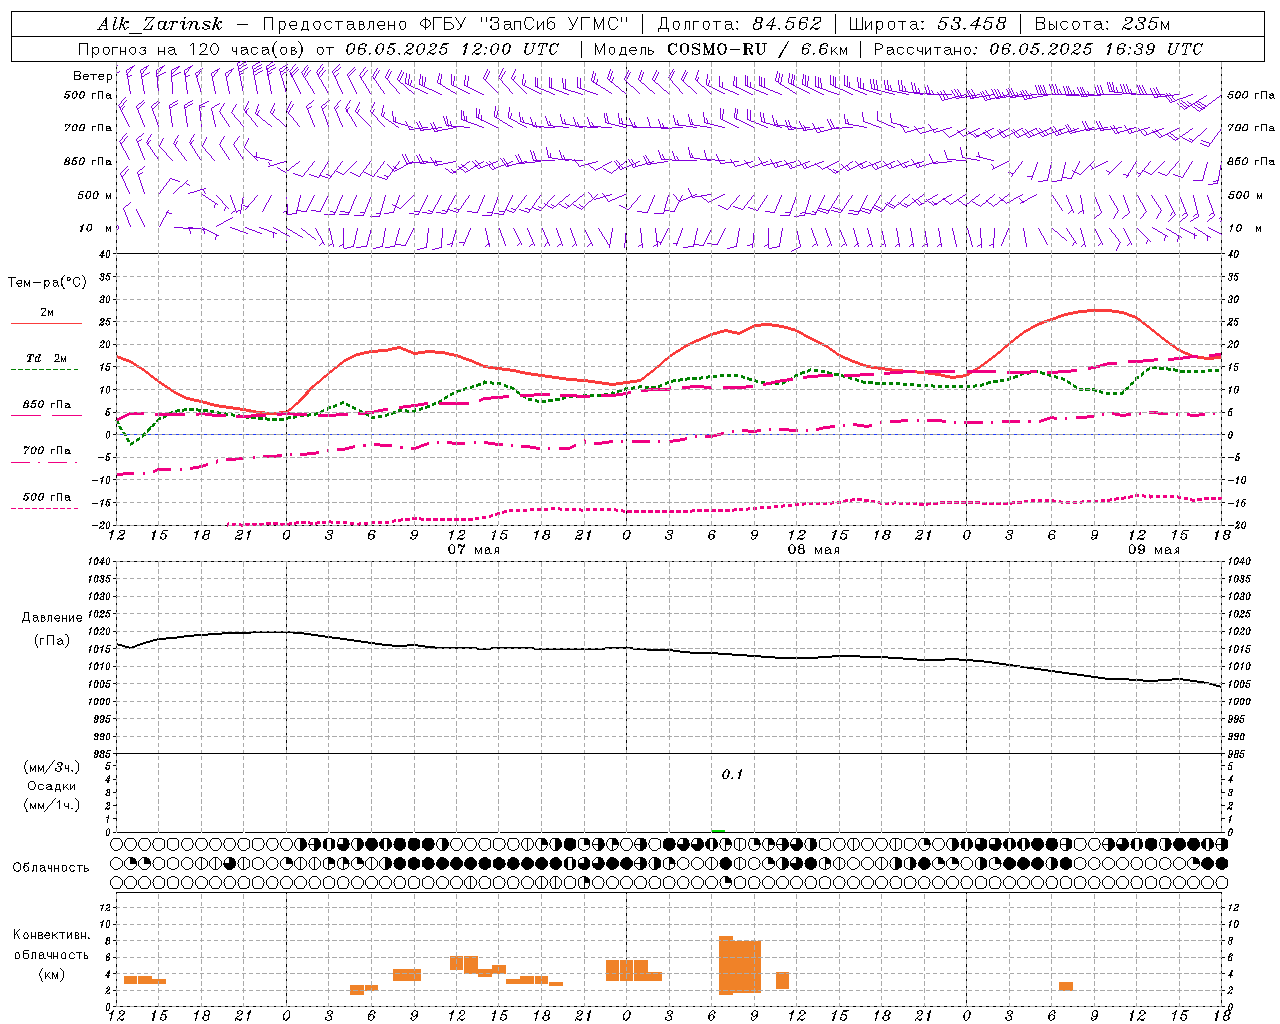Viewport: 1280px width, 1024px height.
Task: Click the (гПа) unit label under Давление
Action: (52, 640)
